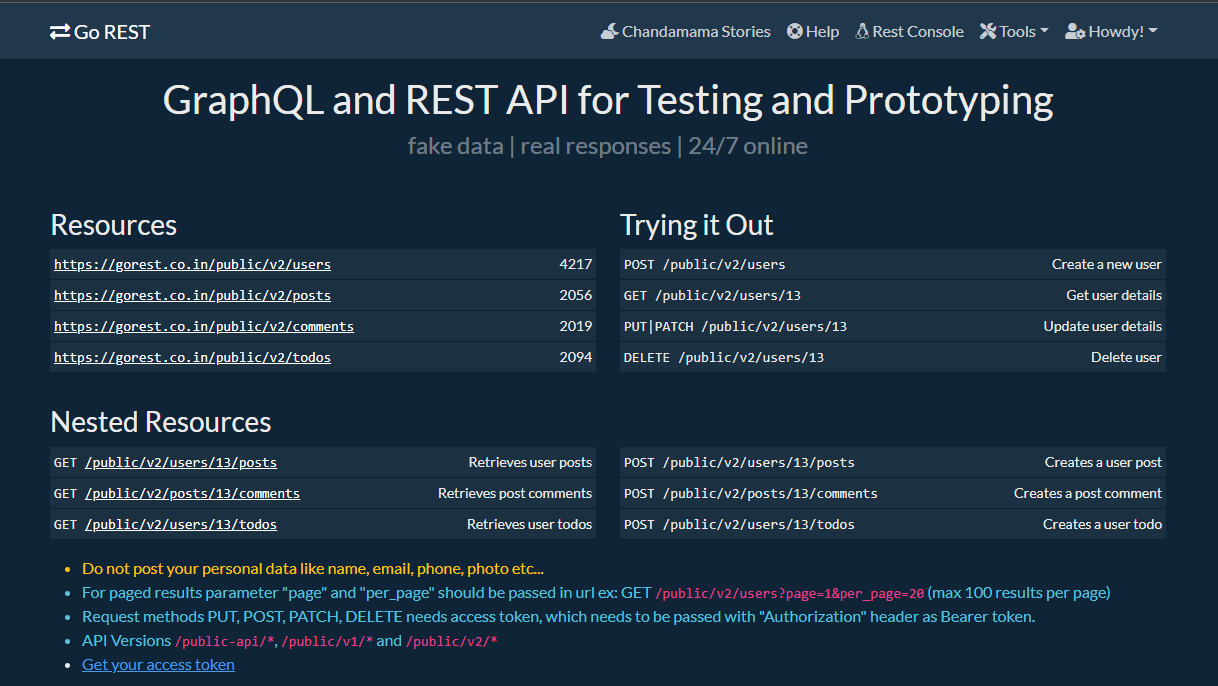
Task: Click the Chandamama Stories moon icon
Action: [609, 32]
